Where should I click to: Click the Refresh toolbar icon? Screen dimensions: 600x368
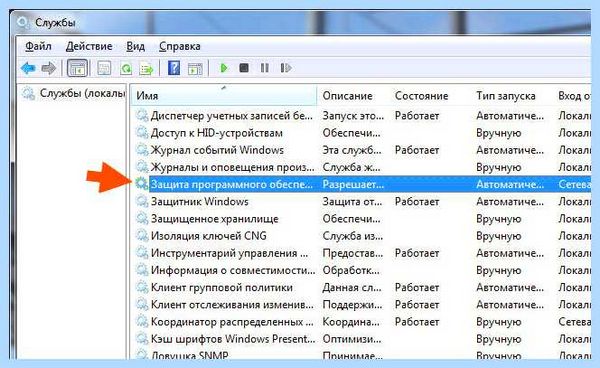pos(126,69)
